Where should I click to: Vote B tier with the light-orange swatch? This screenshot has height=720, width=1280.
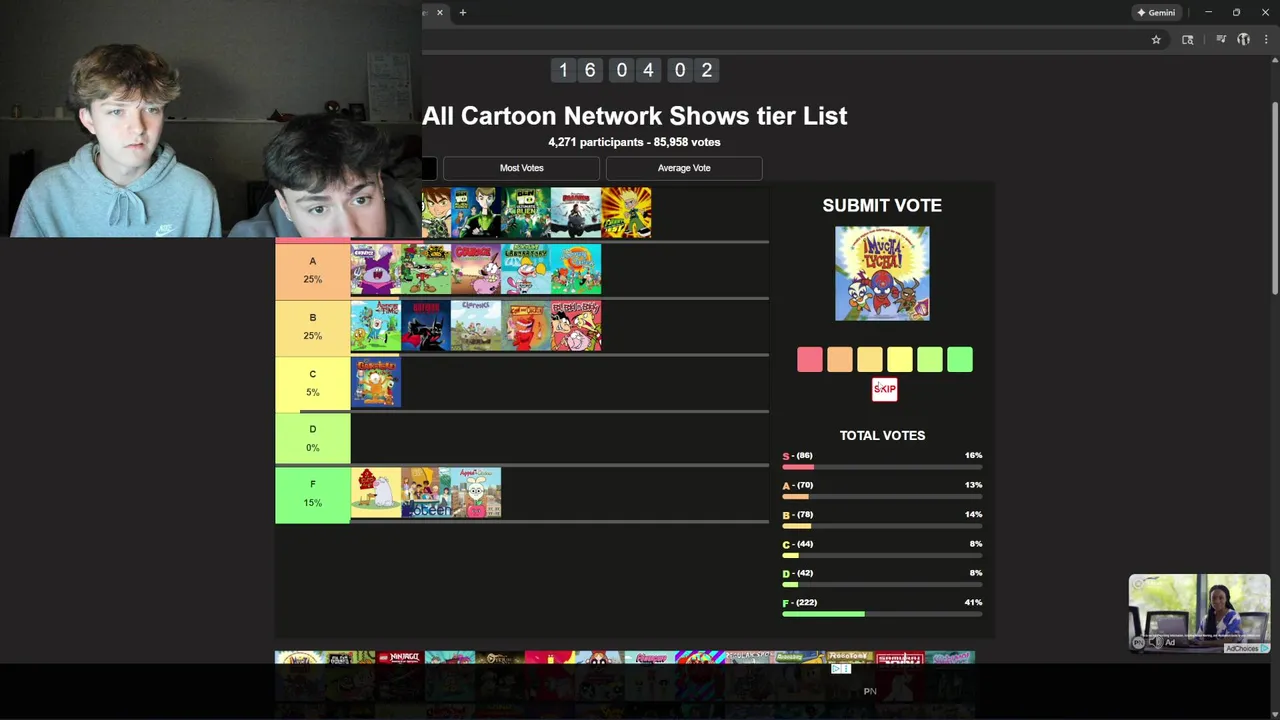(x=870, y=360)
